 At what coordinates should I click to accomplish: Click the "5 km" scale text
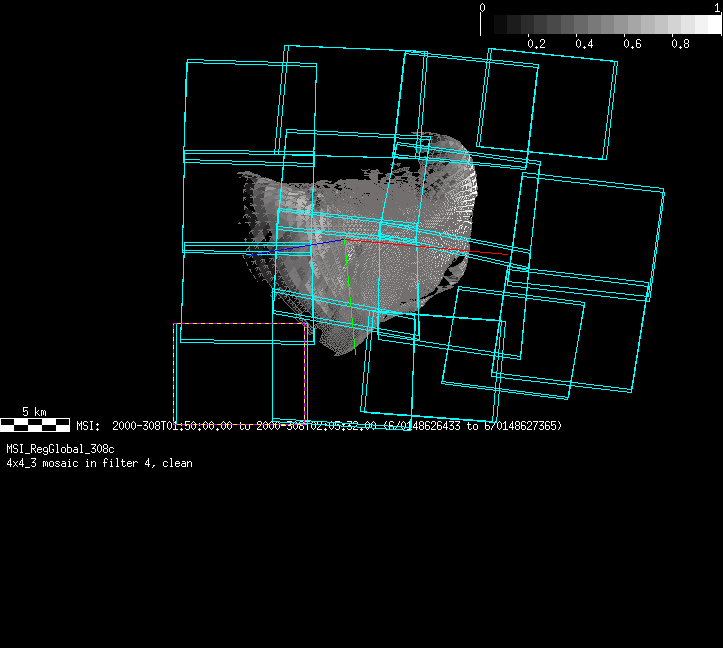pos(34,412)
